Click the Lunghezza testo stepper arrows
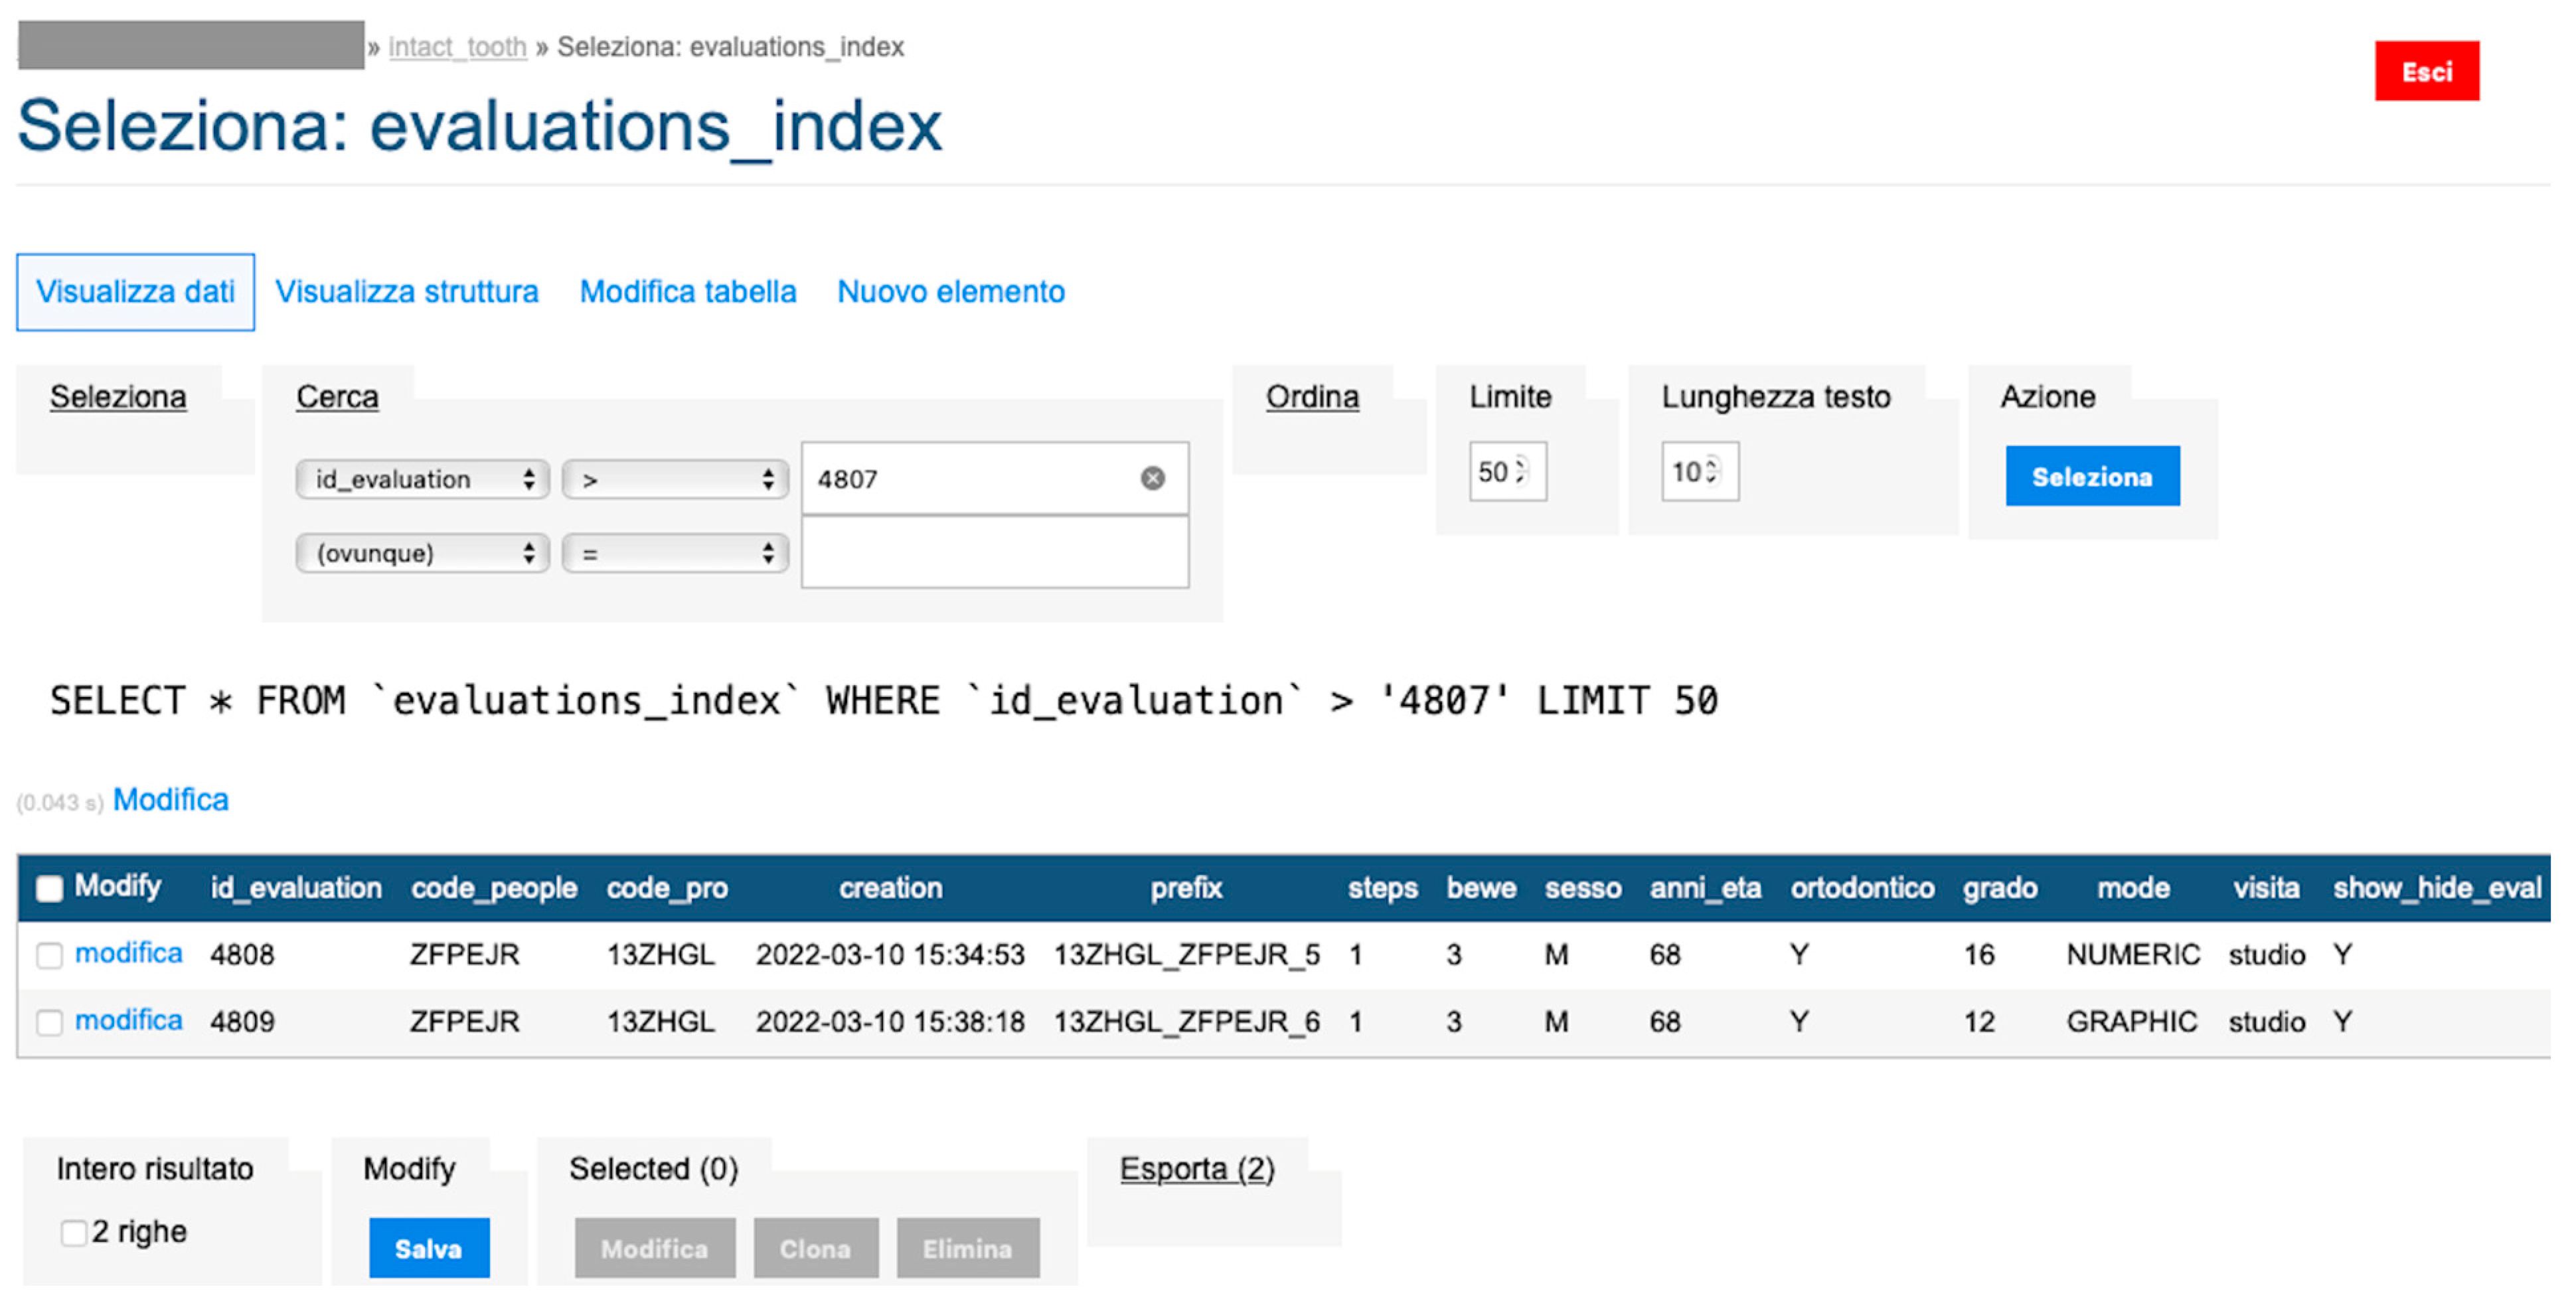2576x1301 pixels. click(x=1712, y=471)
